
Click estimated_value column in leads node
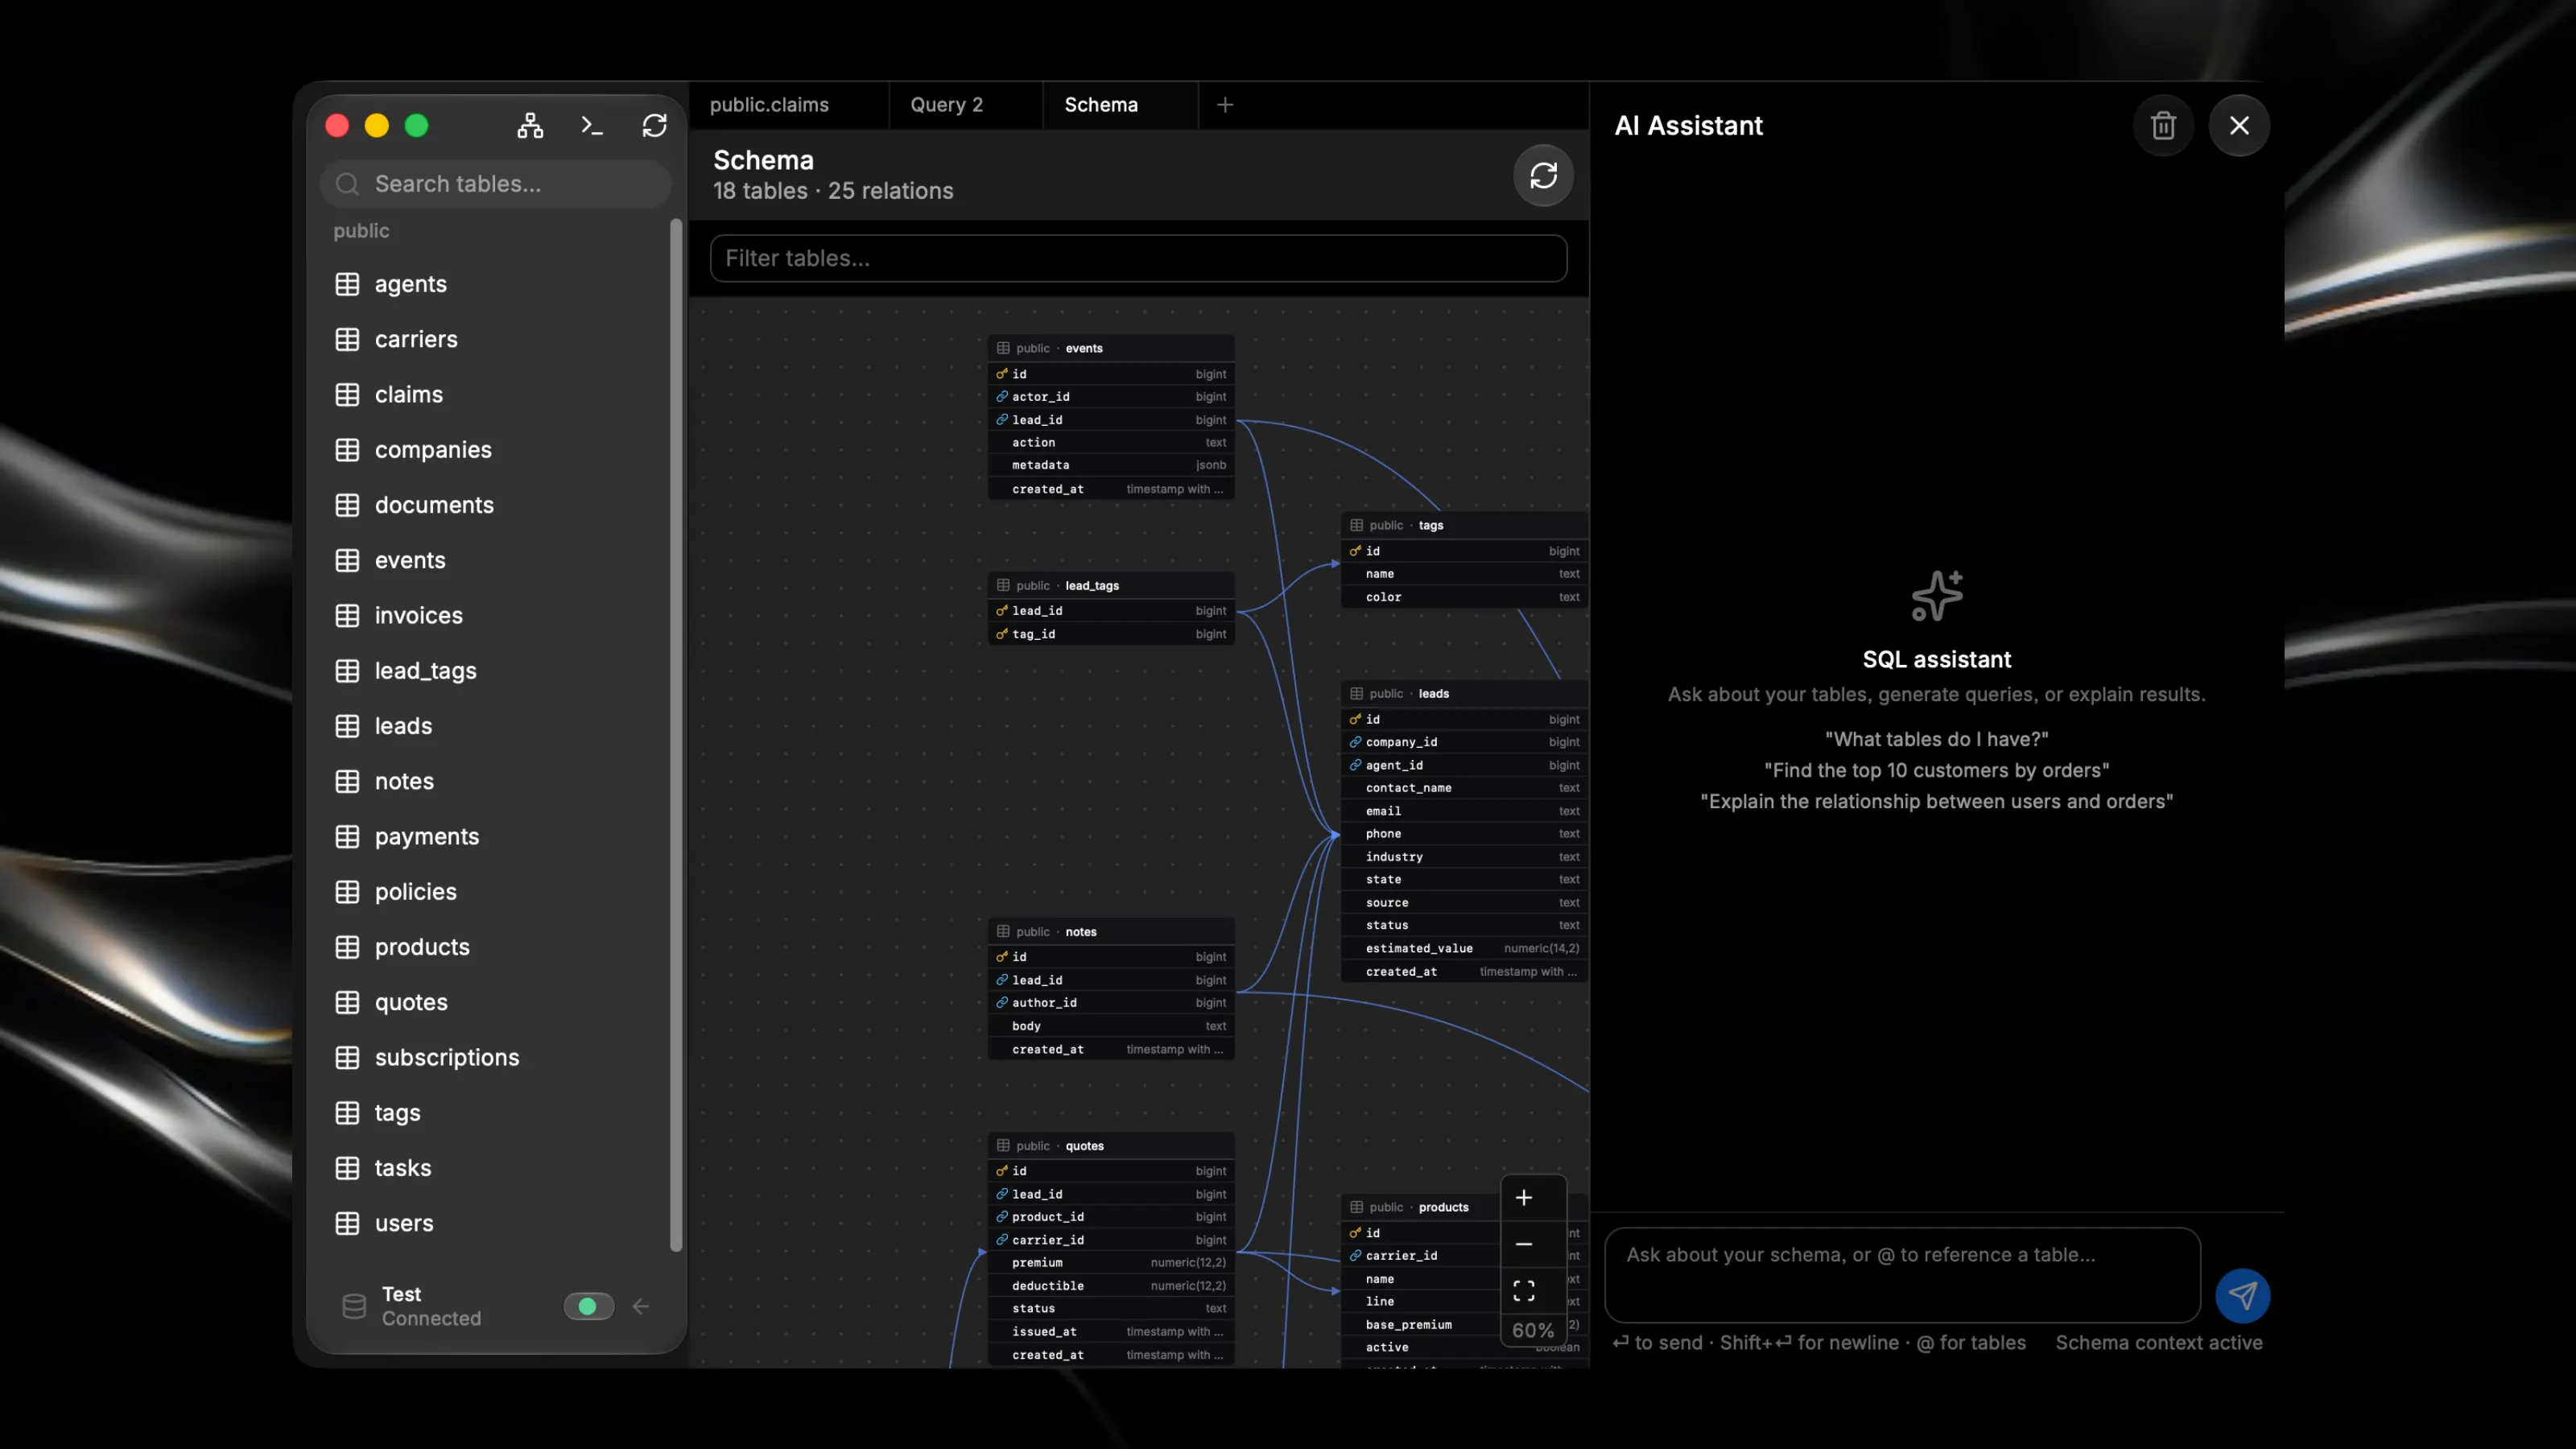1464,948
